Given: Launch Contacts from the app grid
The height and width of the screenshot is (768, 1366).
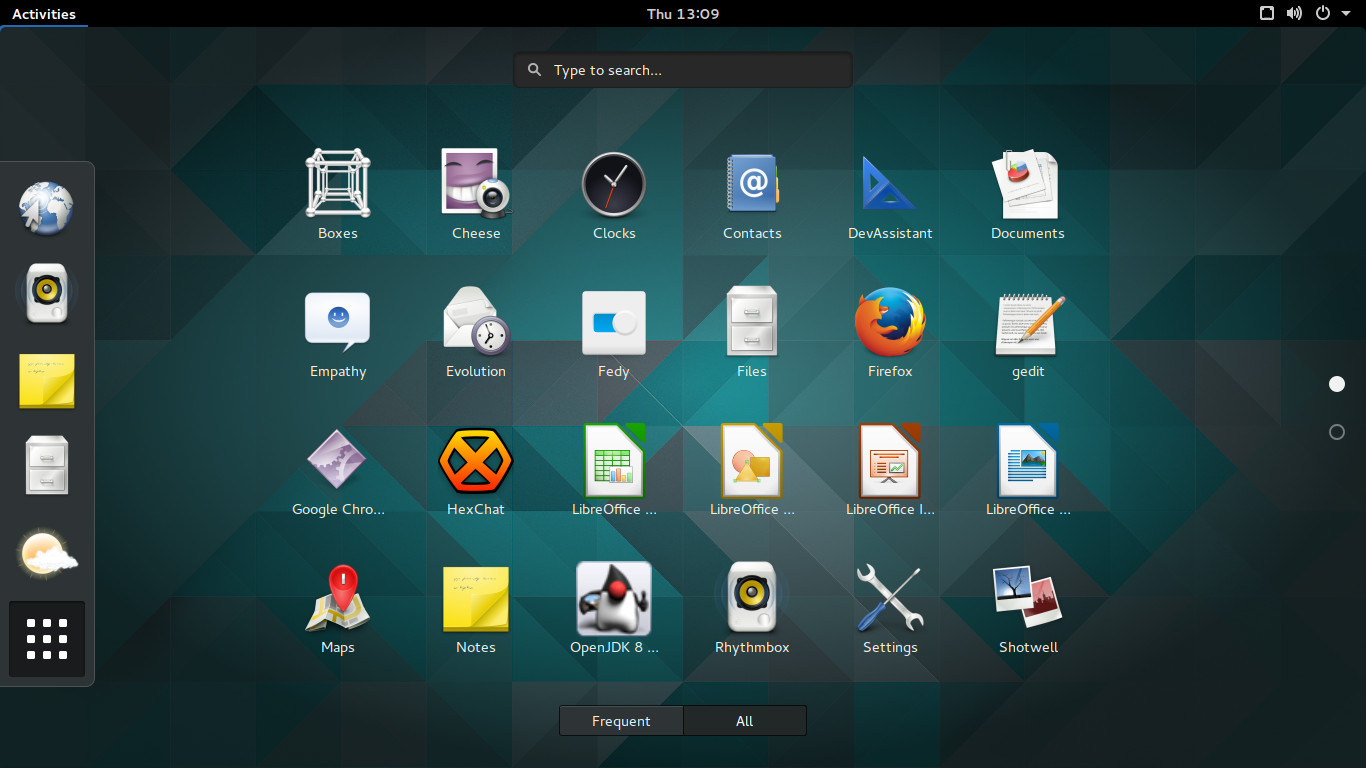Looking at the screenshot, I should point(752,184).
